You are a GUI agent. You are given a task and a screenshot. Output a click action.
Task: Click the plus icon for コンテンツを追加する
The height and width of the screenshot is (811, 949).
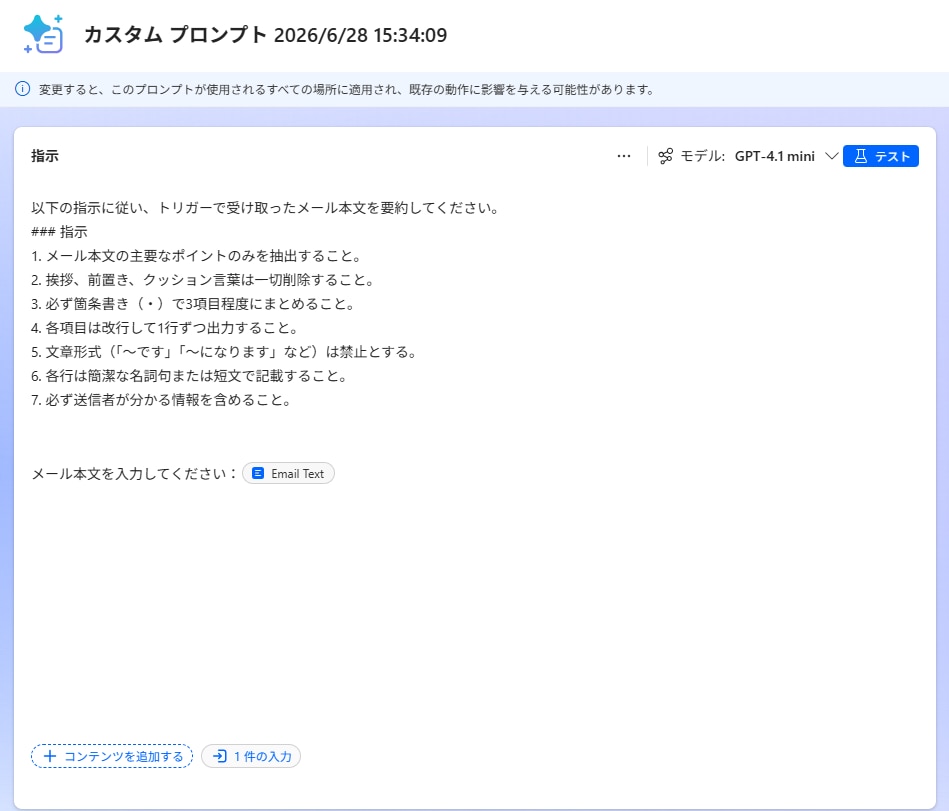coord(50,756)
